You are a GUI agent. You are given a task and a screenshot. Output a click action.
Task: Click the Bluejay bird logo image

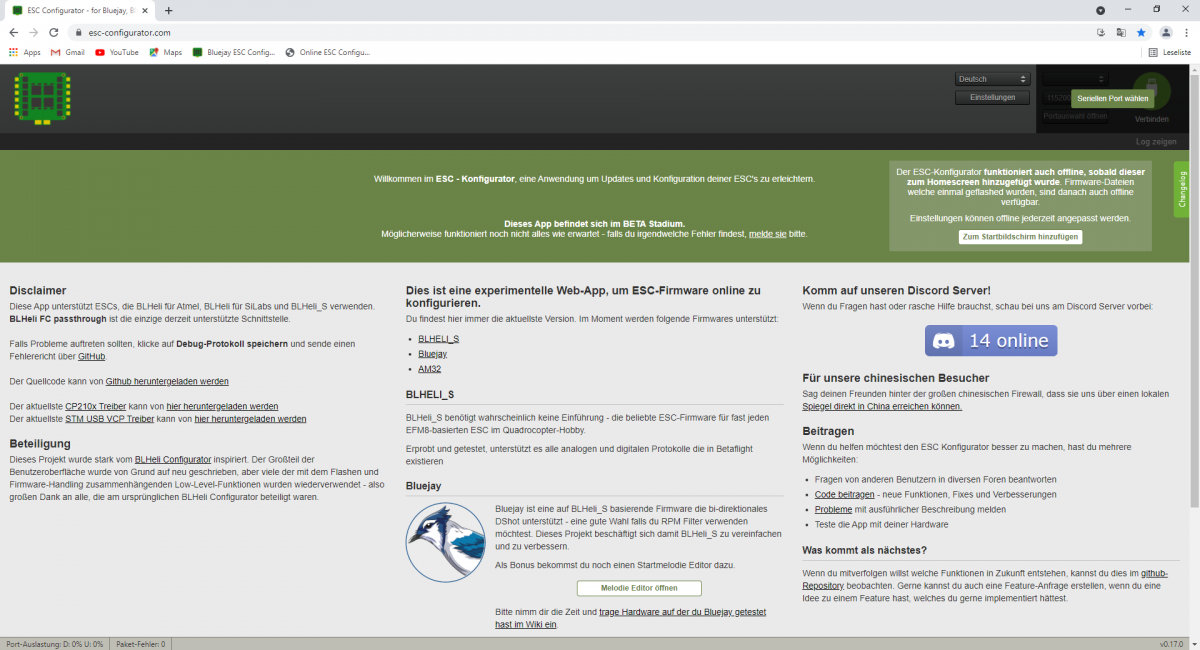pyautogui.click(x=445, y=542)
